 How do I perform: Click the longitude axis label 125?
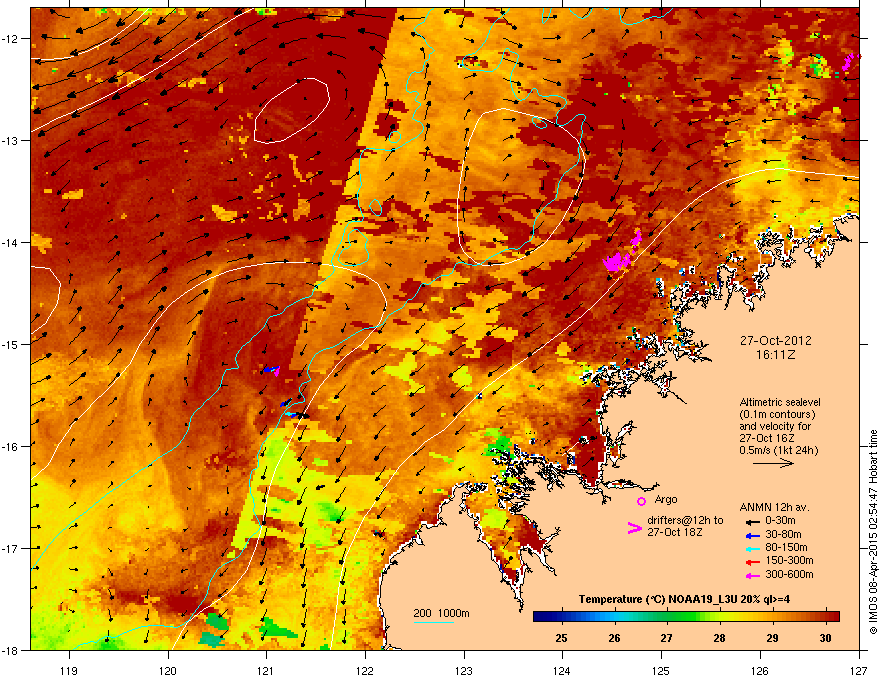pyautogui.click(x=661, y=670)
